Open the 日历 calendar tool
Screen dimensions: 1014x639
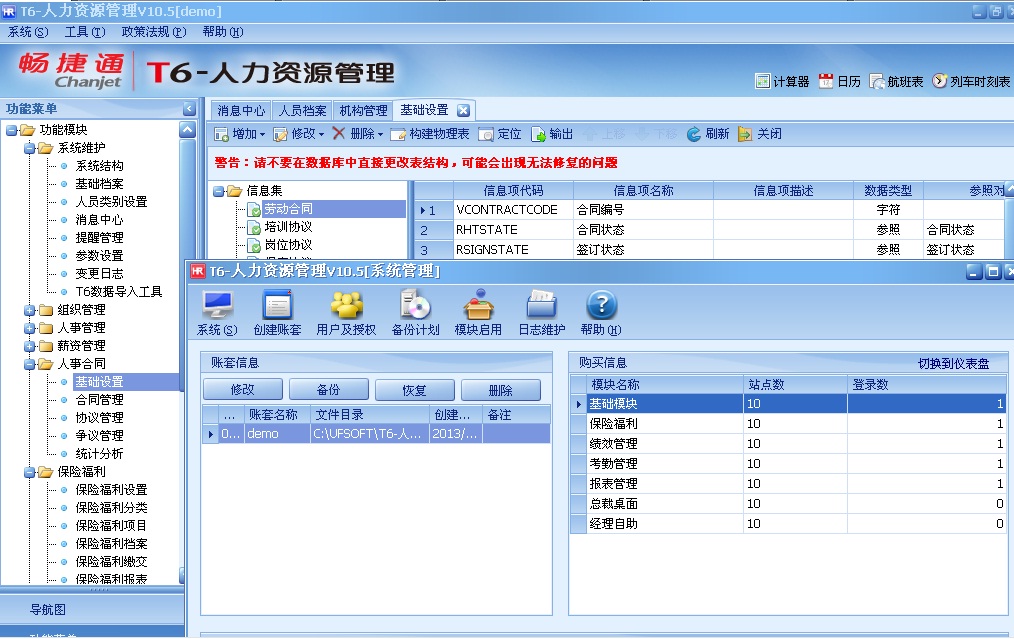(x=839, y=81)
